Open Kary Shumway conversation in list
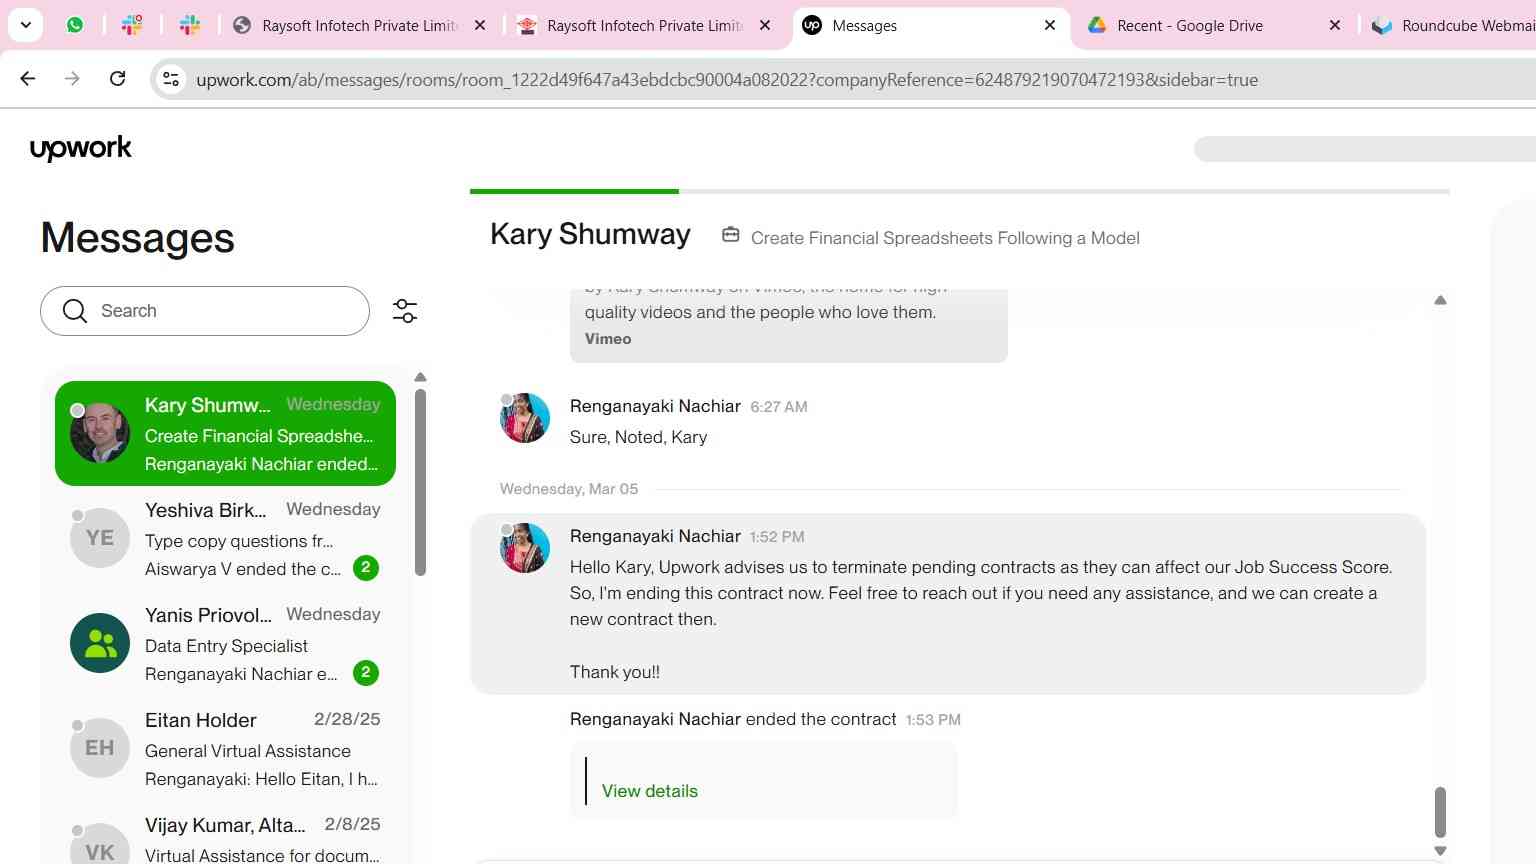Image resolution: width=1536 pixels, height=864 pixels. (225, 433)
